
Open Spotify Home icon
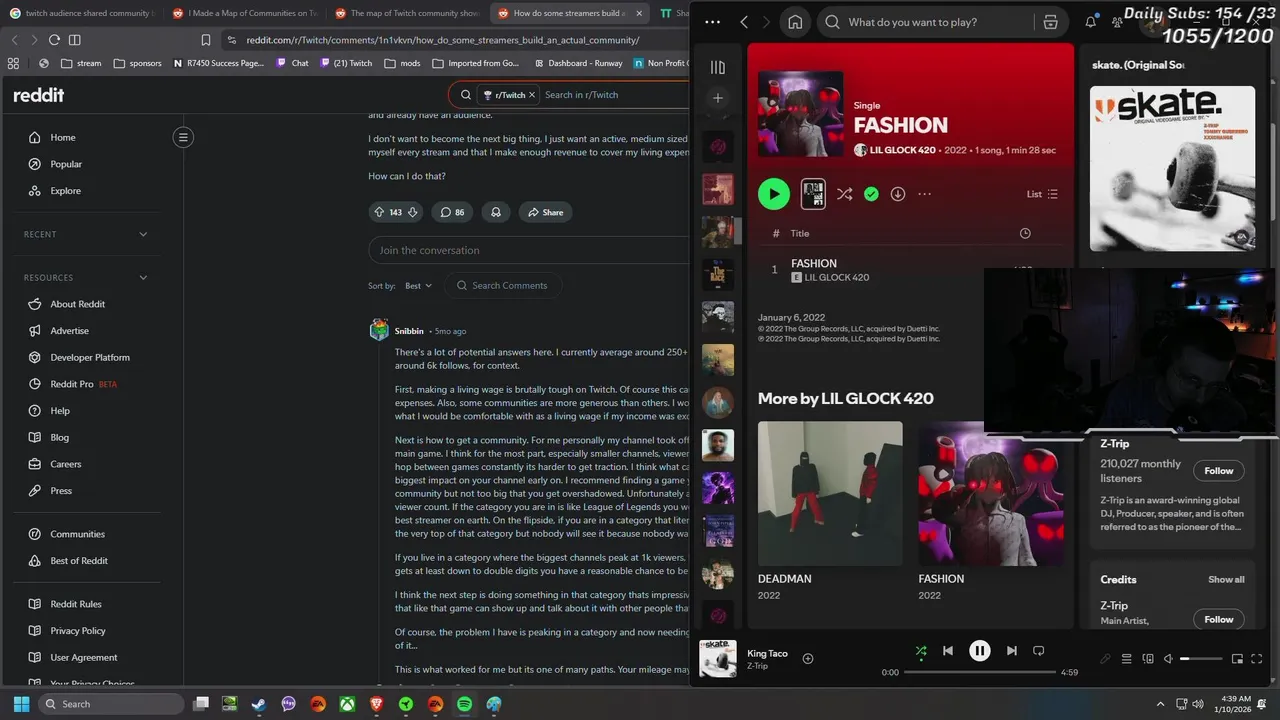(795, 22)
